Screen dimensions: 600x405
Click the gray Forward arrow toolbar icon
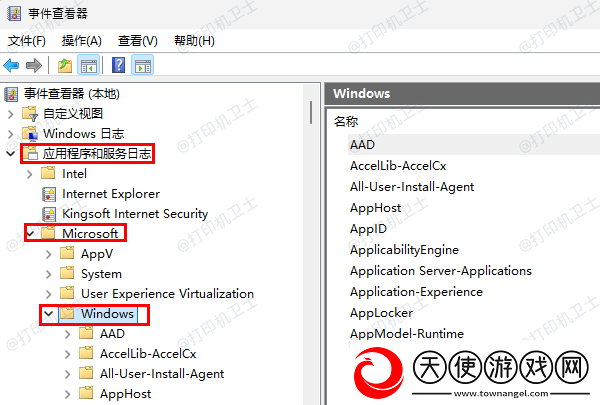[34, 65]
